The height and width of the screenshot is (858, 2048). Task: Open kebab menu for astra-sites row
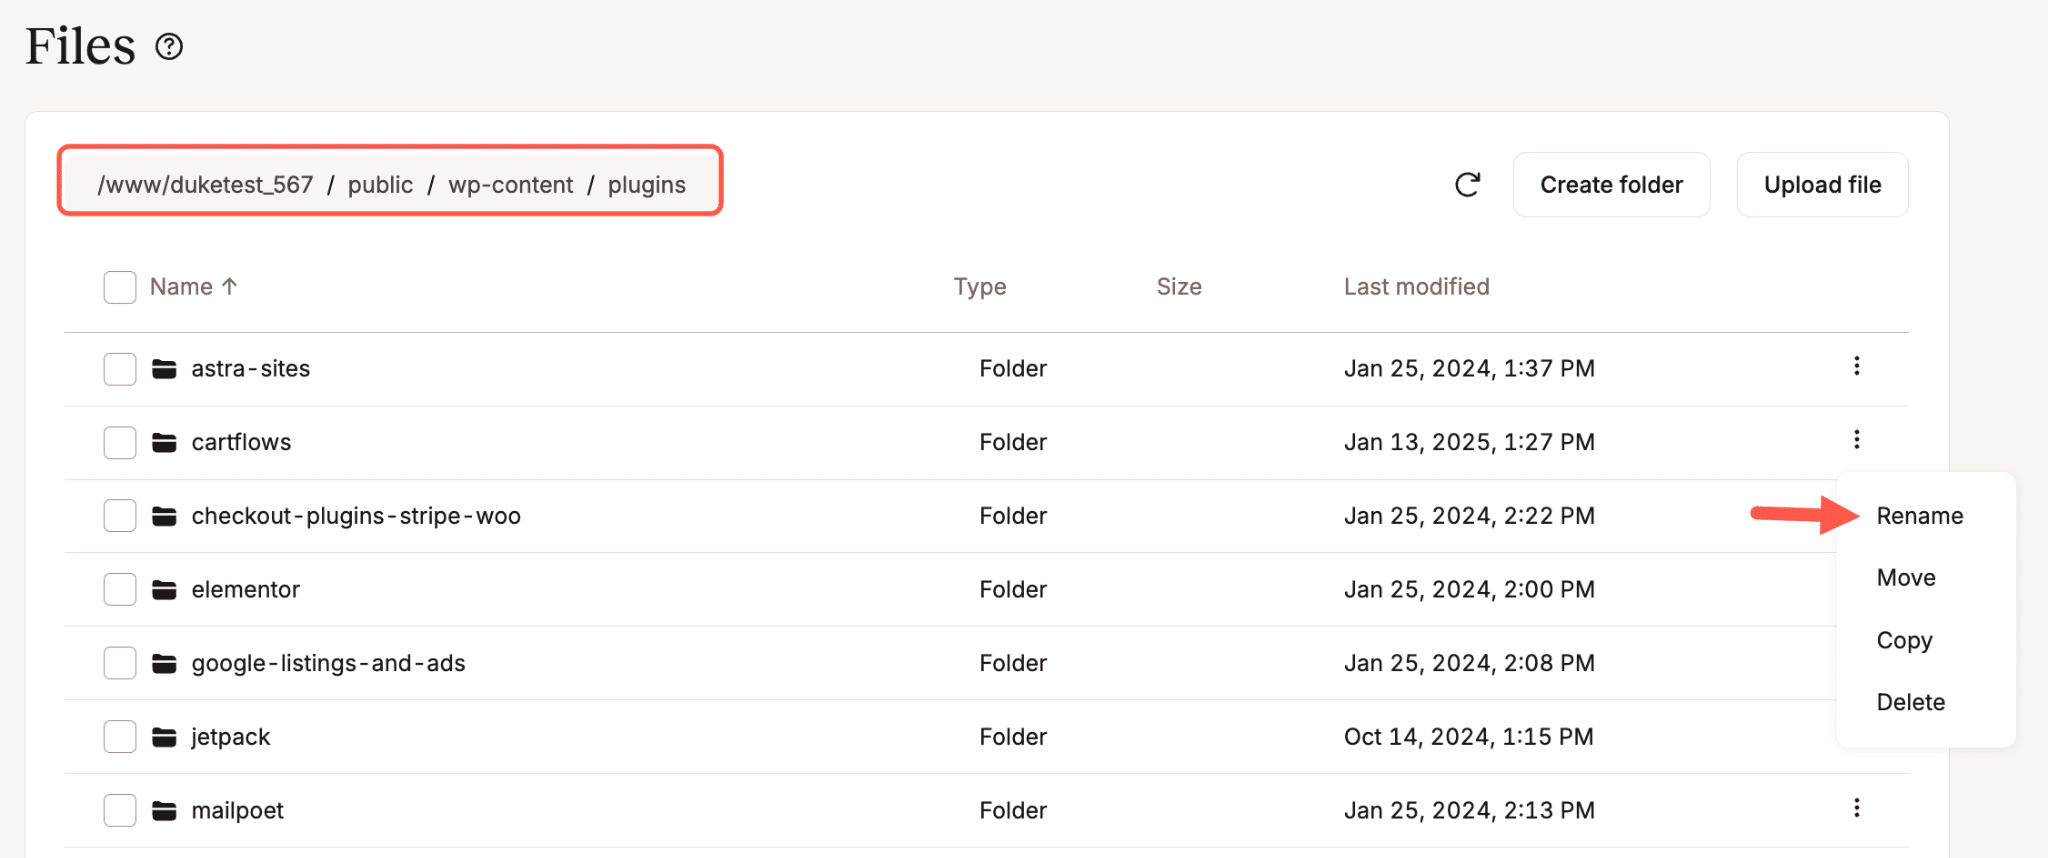point(1856,366)
